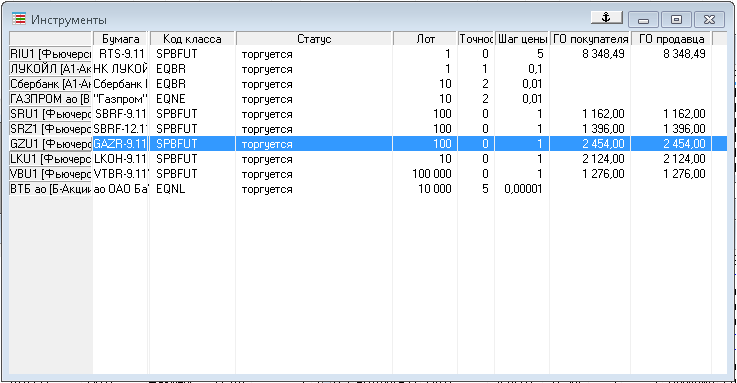Click the LKOH-9.11 cell
This screenshot has width=737, height=383.
coord(121,159)
